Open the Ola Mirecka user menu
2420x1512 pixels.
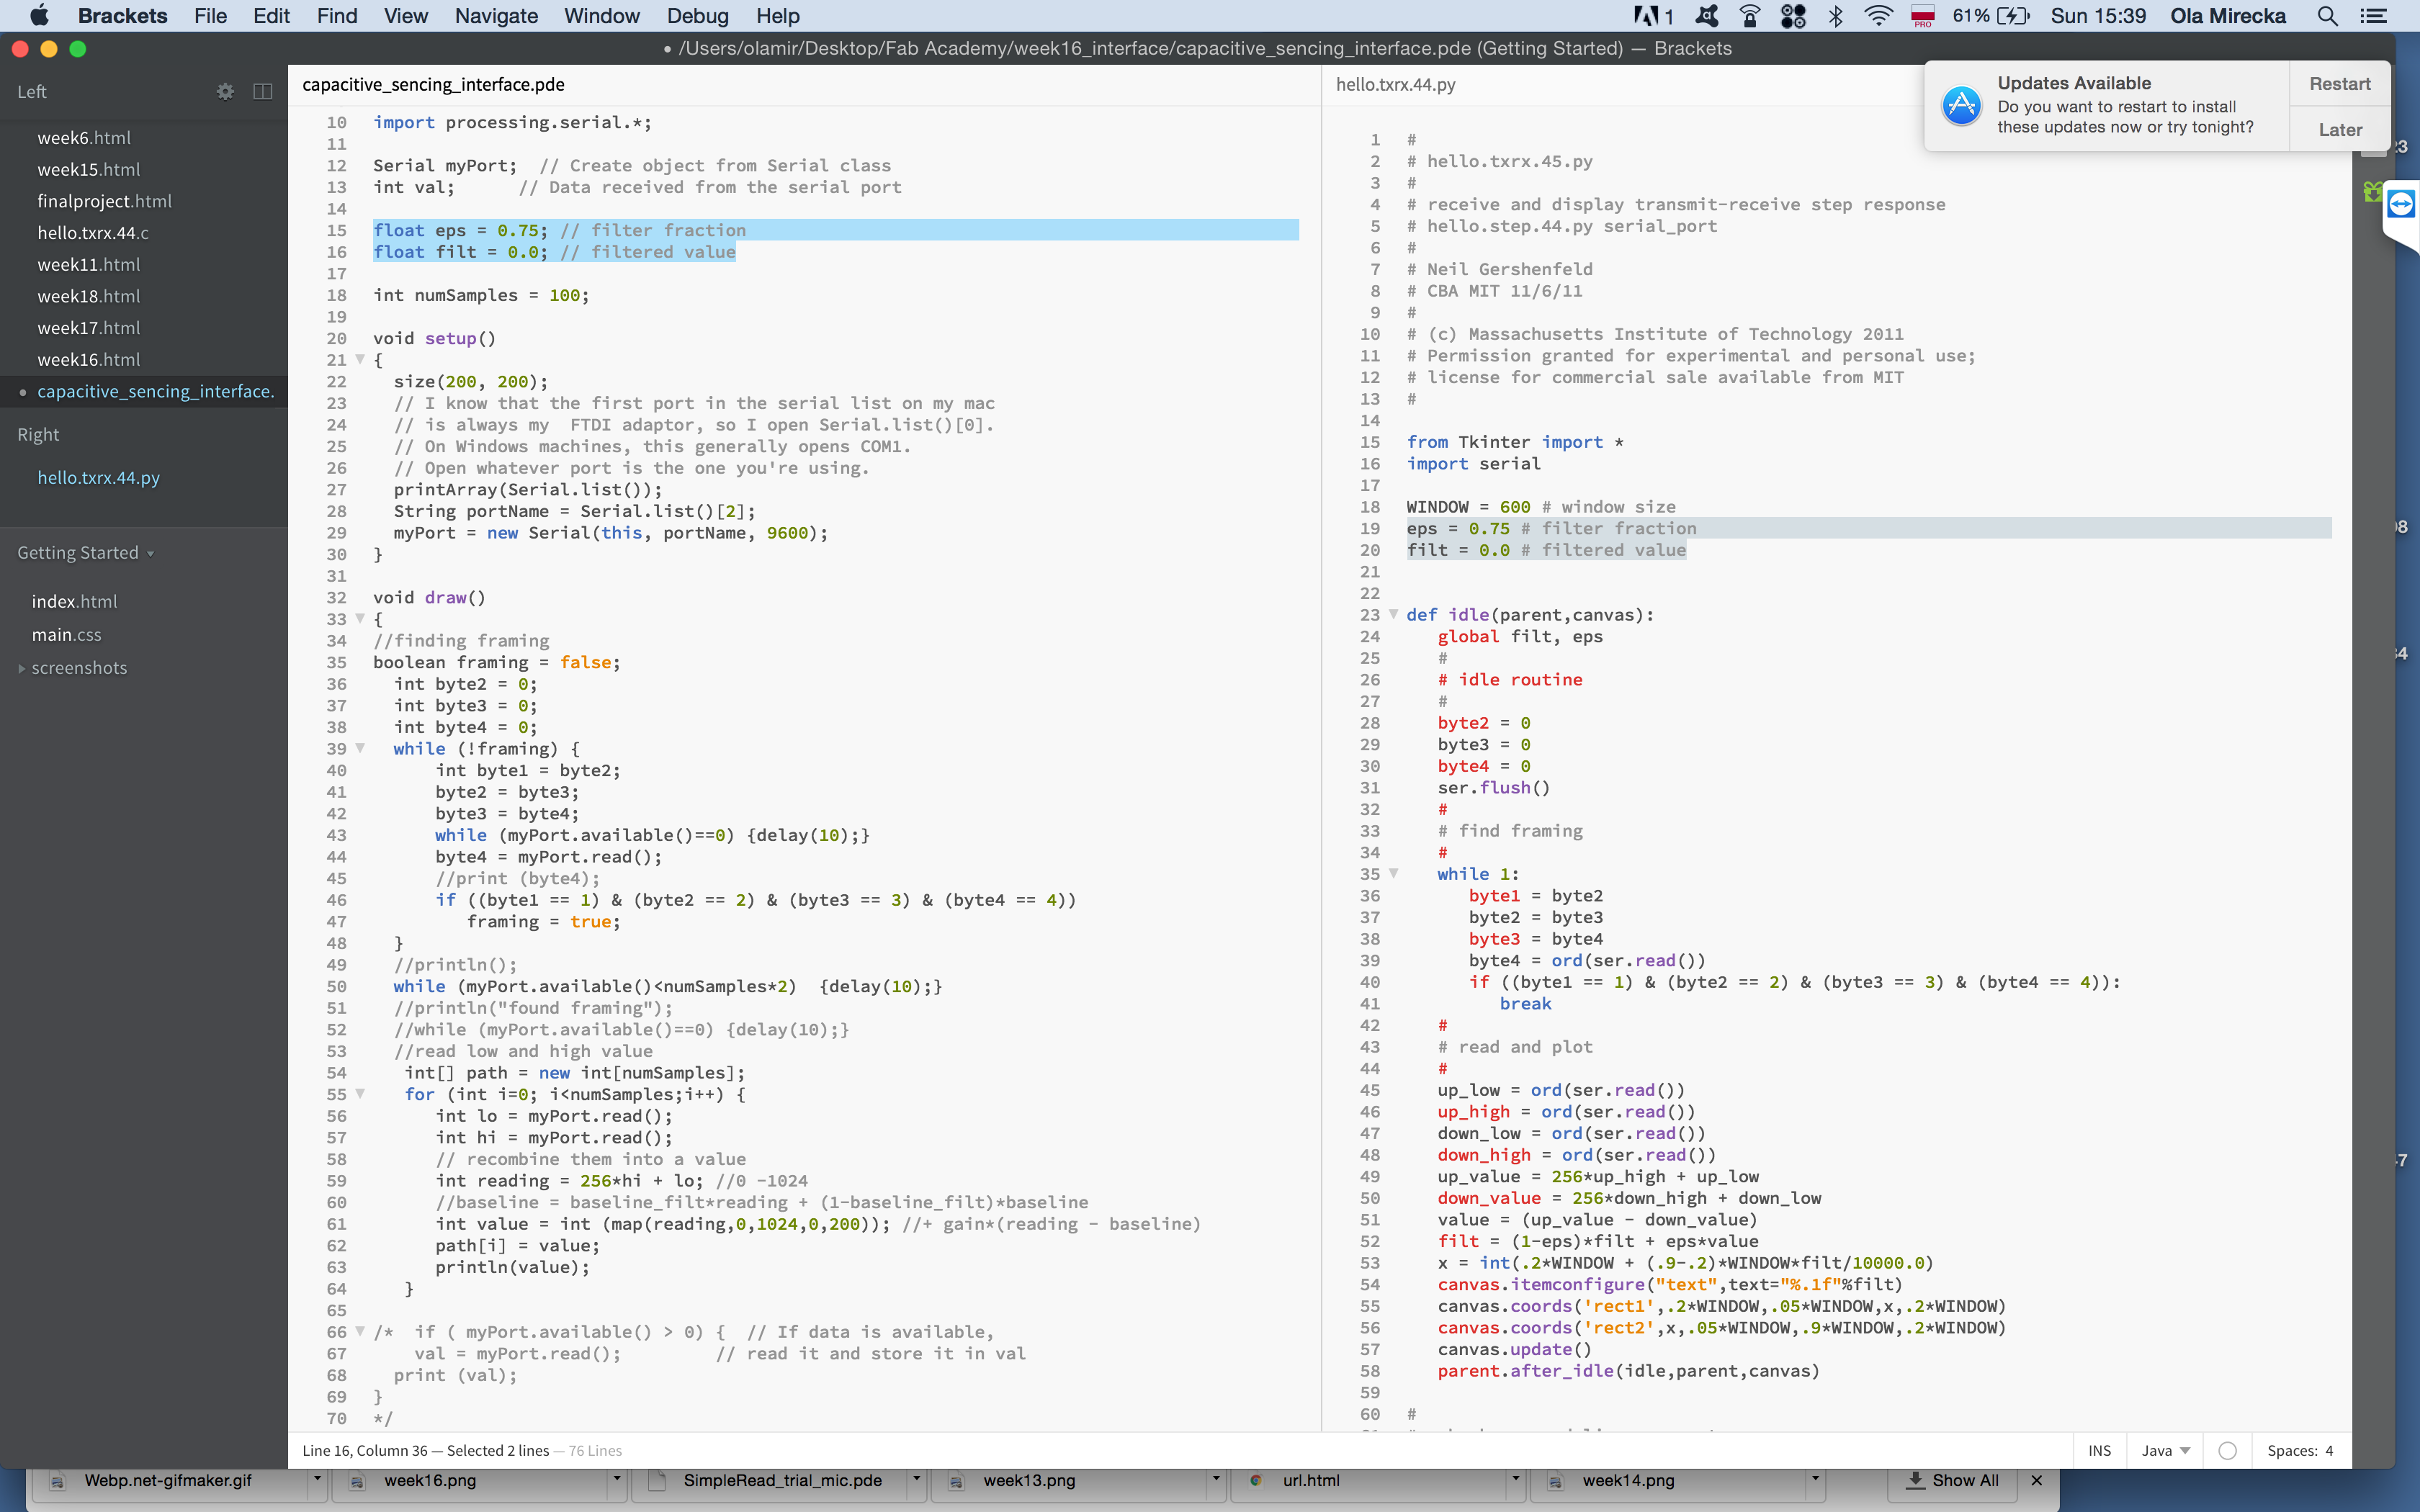tap(2227, 16)
